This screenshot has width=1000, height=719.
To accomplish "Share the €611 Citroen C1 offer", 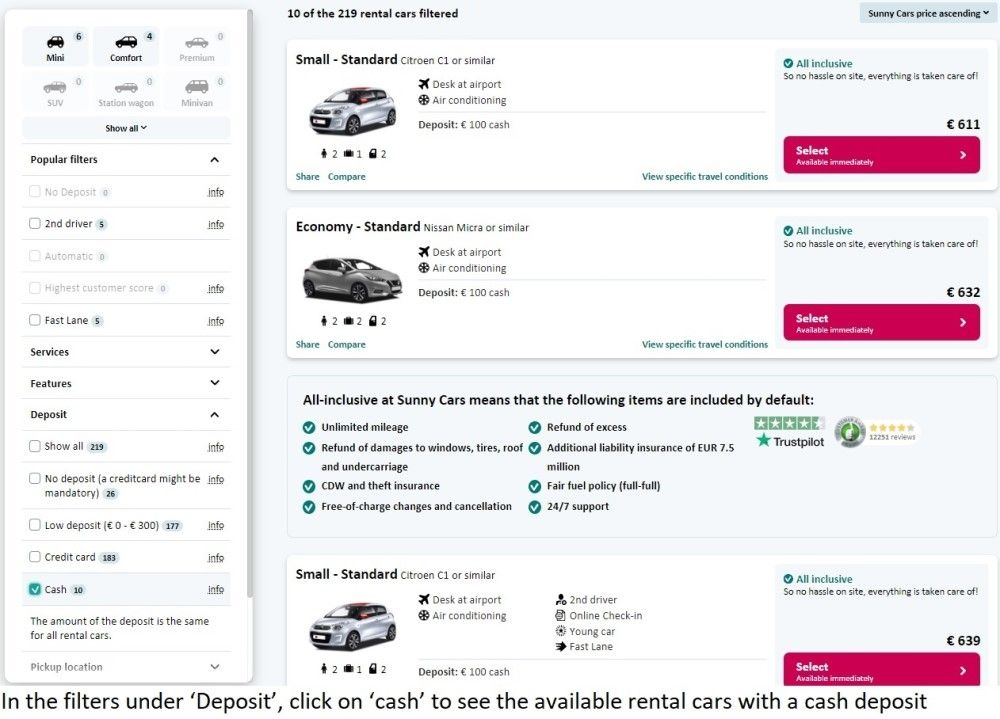I will pos(307,177).
